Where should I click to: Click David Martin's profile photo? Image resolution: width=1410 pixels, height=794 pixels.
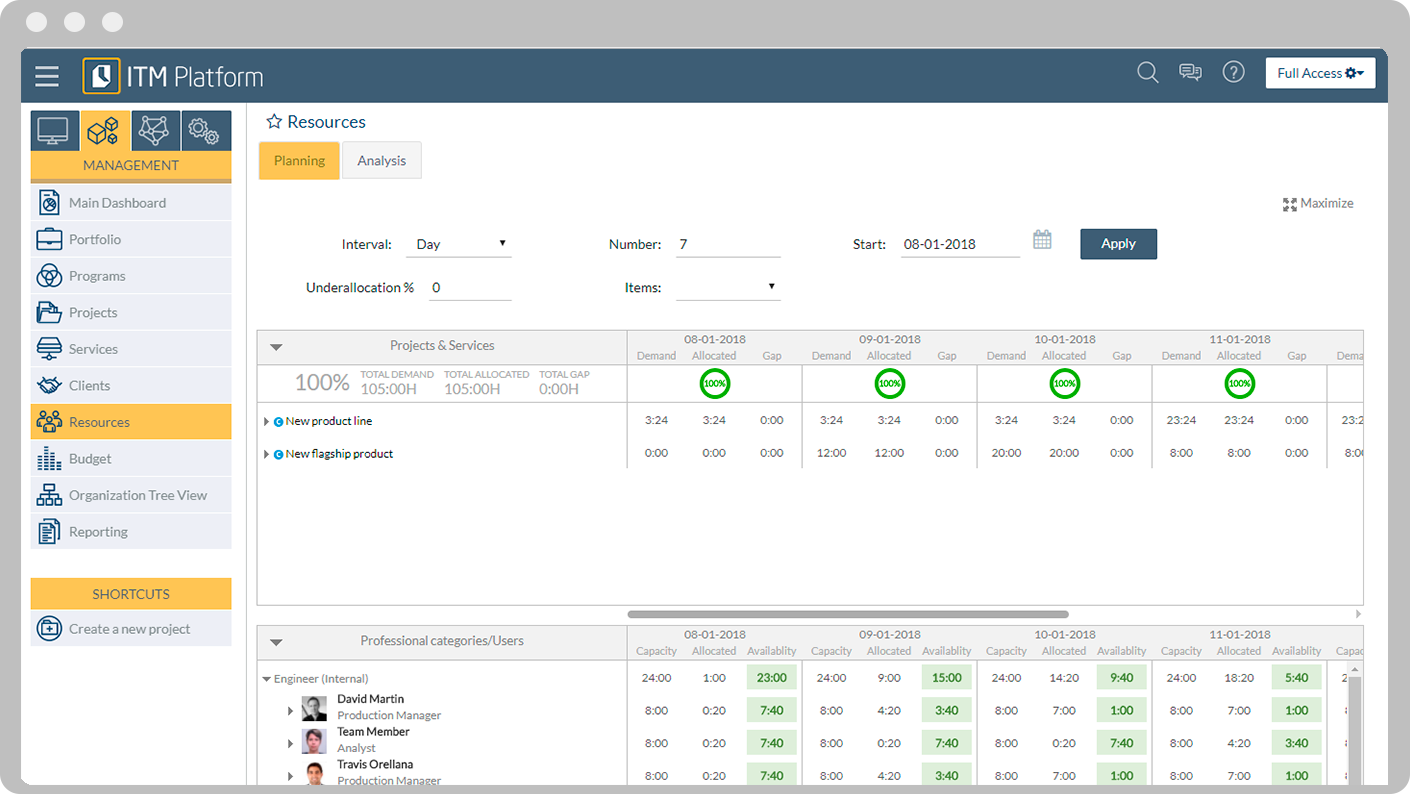tap(314, 709)
